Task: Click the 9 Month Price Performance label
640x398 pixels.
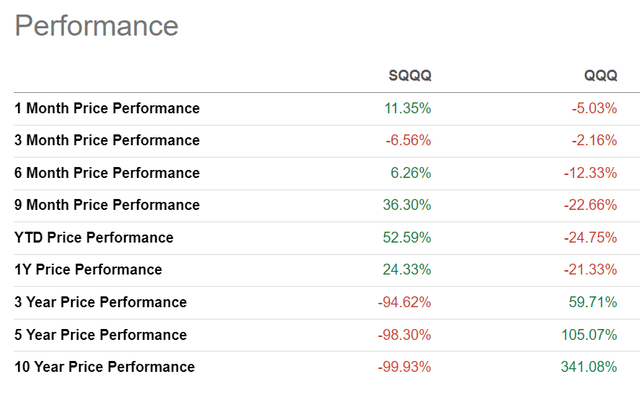Action: pos(107,205)
